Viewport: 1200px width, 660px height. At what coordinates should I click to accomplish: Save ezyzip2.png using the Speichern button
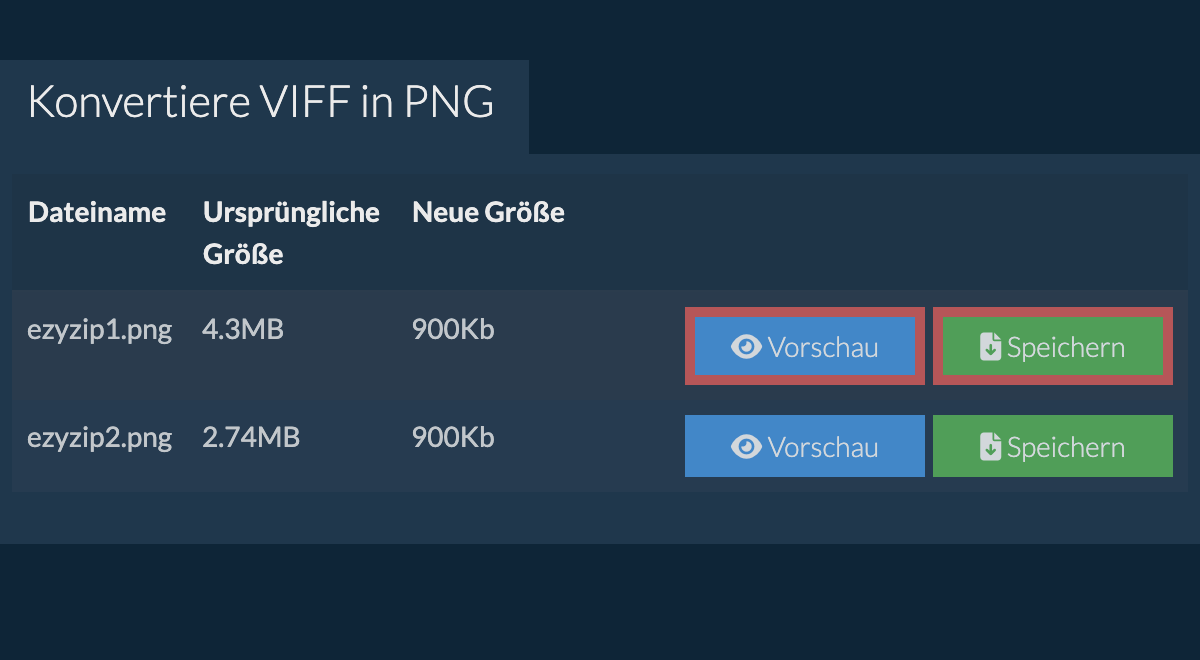[1053, 446]
